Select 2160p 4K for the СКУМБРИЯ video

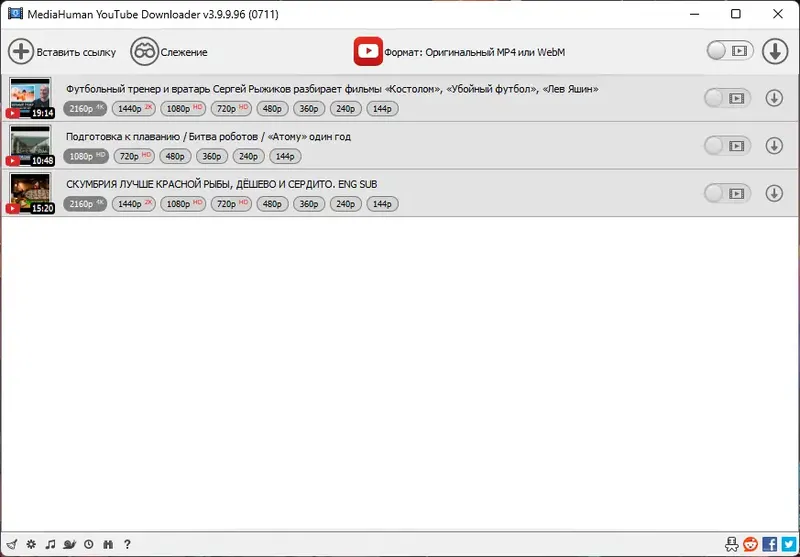click(x=85, y=204)
